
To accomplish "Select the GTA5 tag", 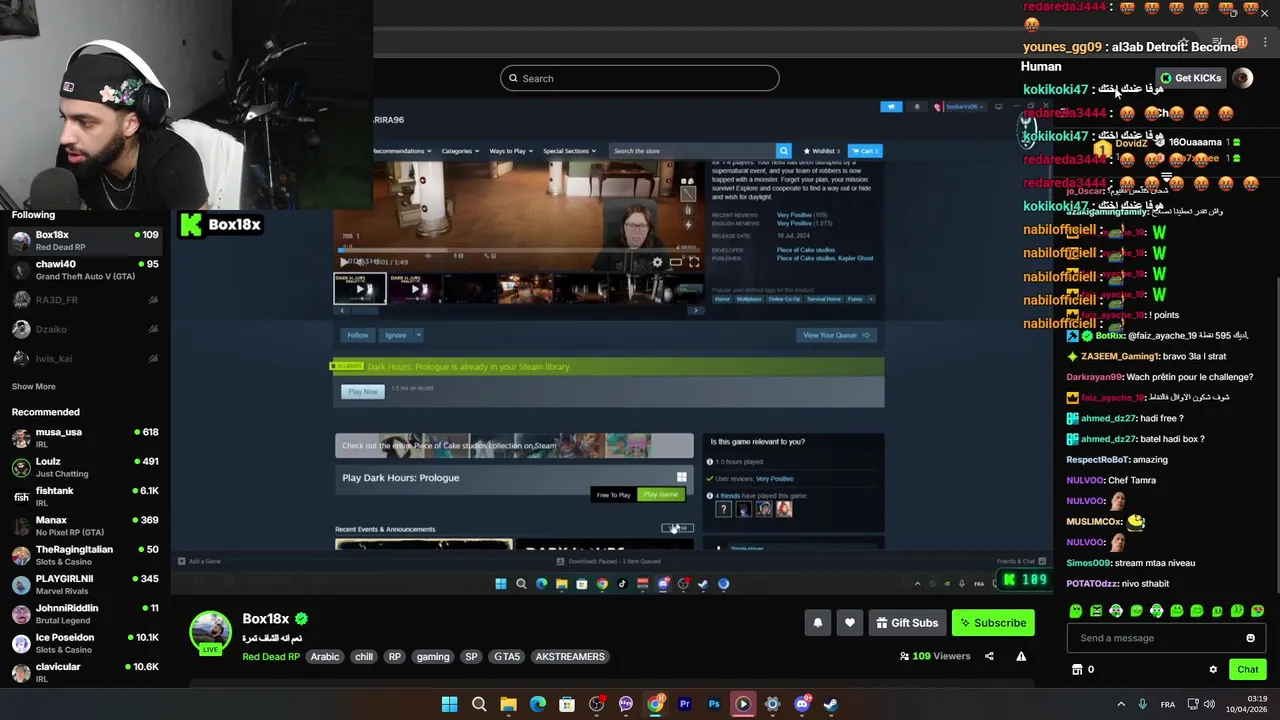I will pos(507,657).
